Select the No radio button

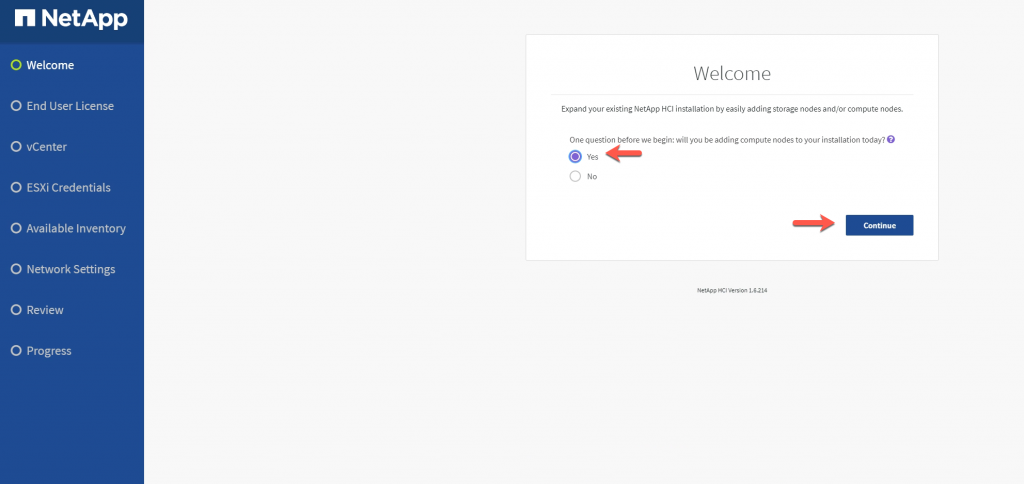575,176
